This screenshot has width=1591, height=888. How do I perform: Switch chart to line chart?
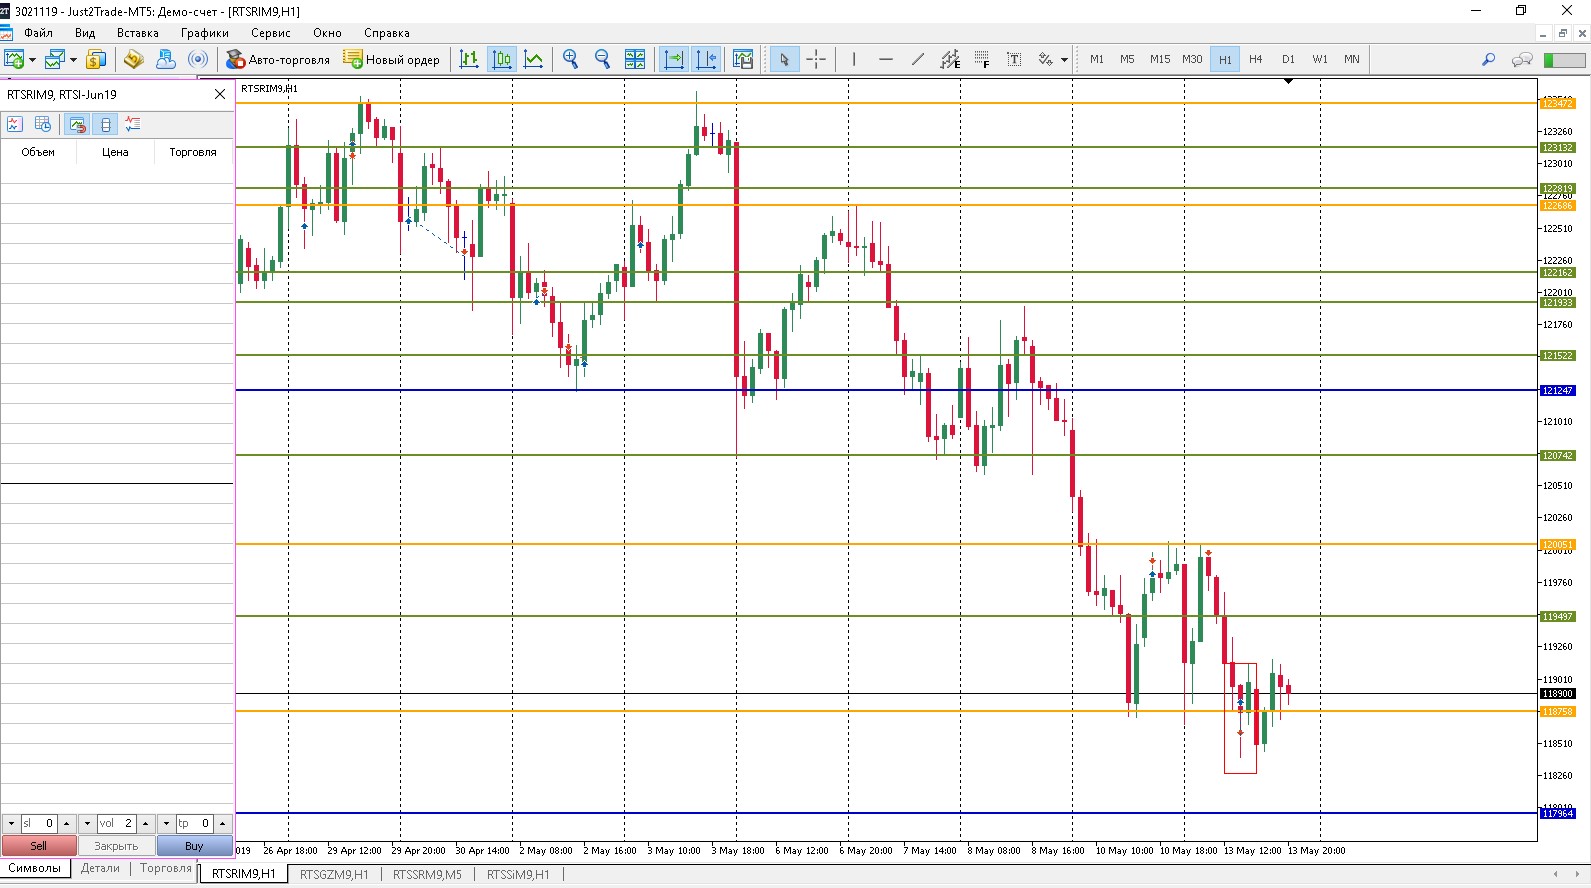534,59
